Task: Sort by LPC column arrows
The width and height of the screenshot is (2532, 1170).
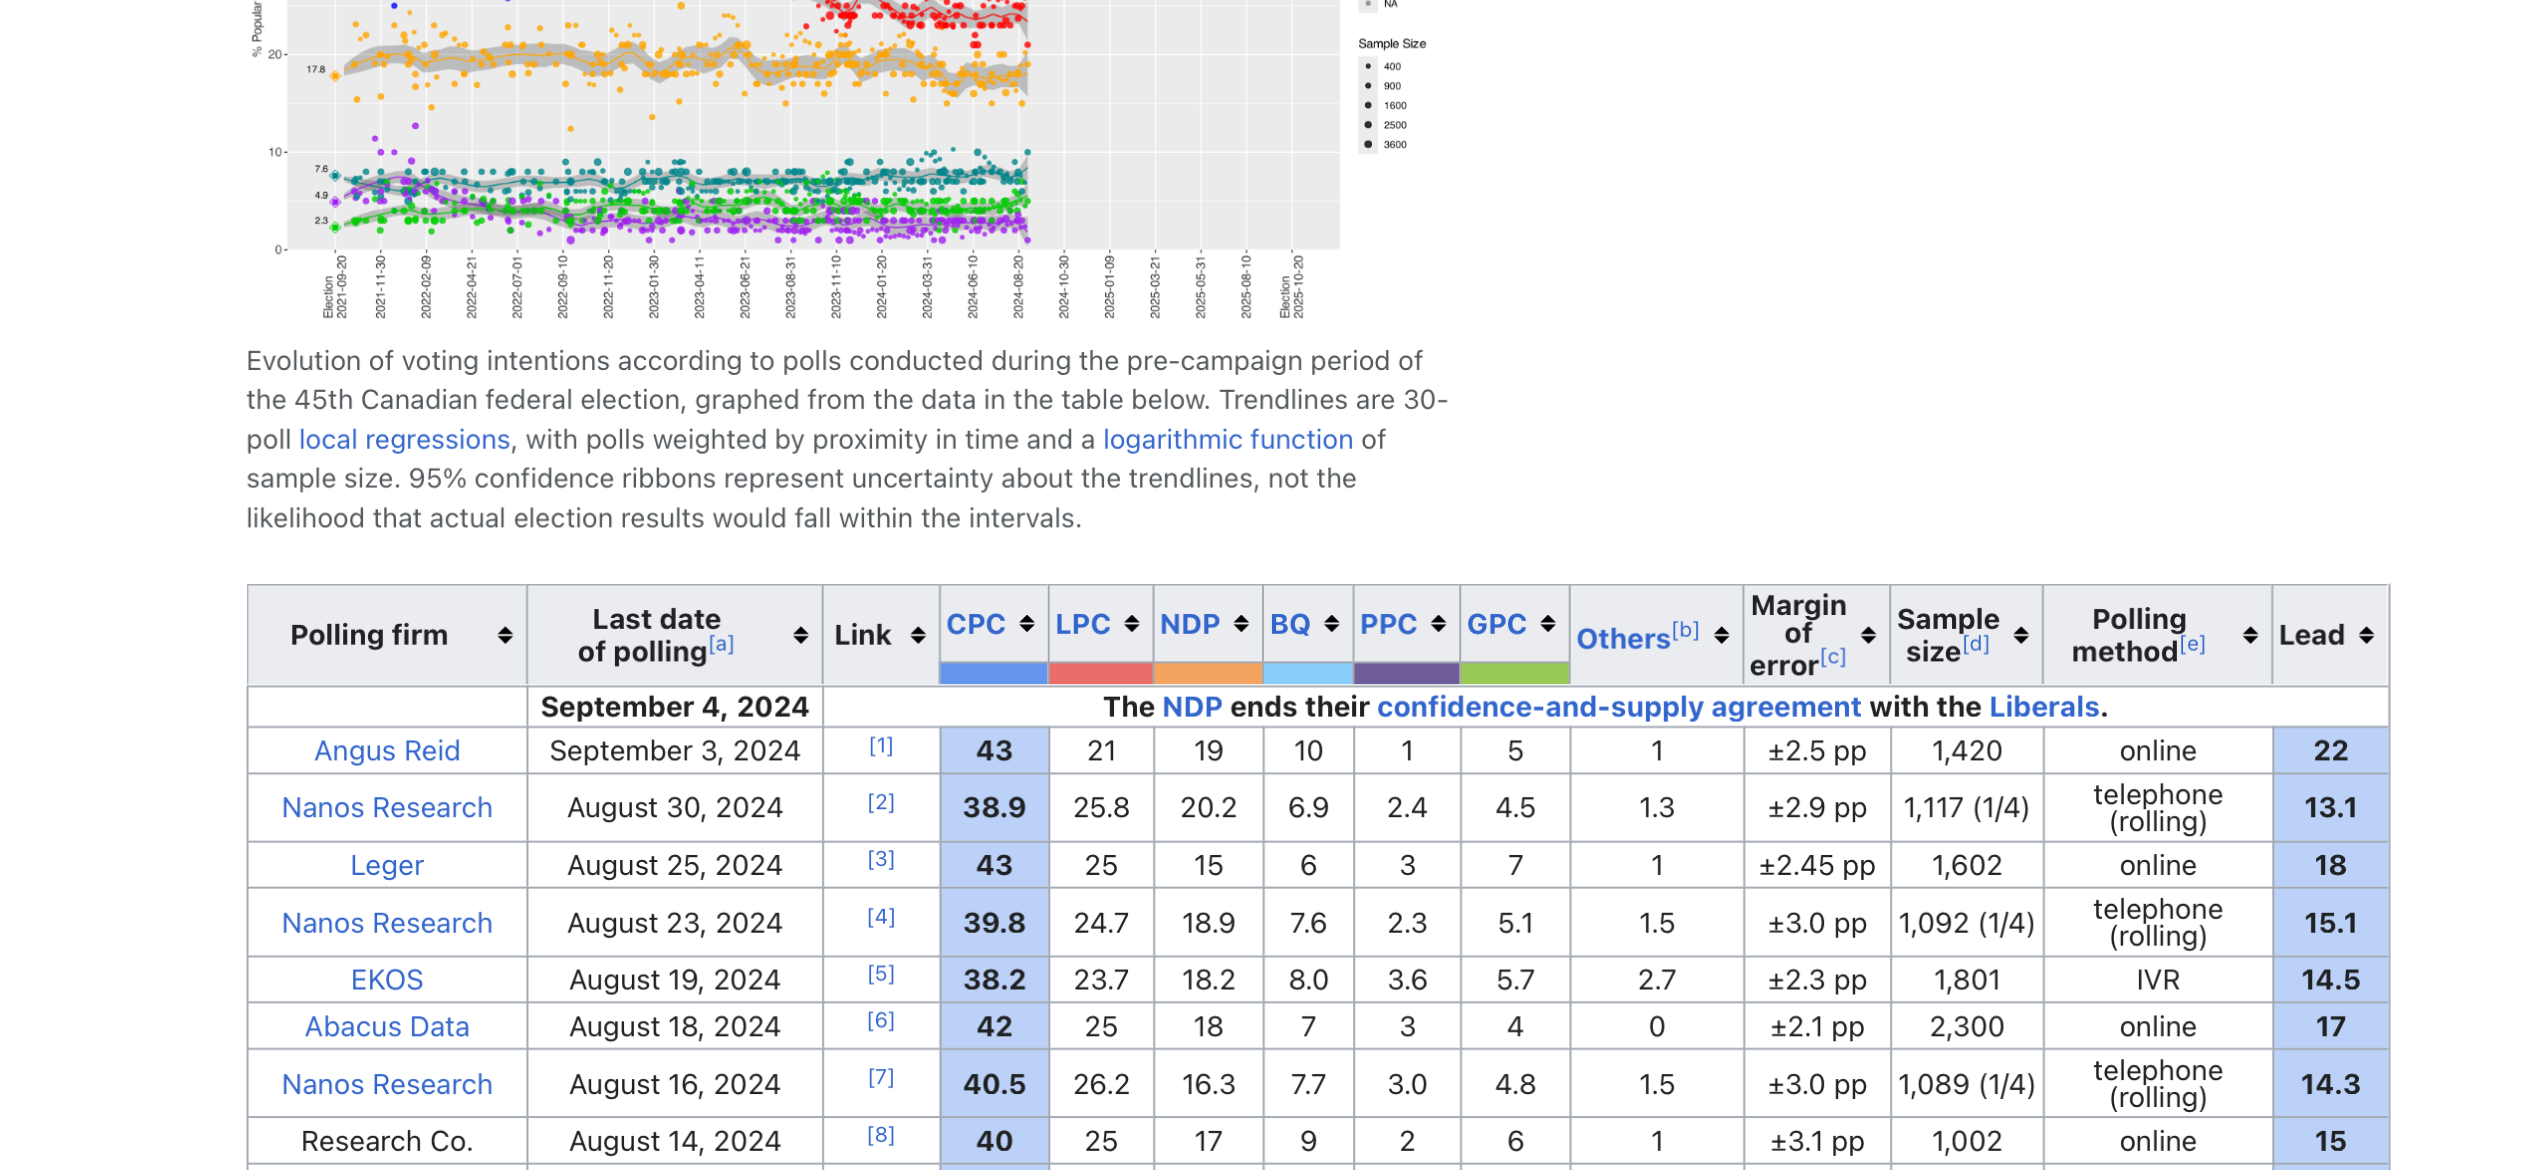Action: pyautogui.click(x=1132, y=624)
